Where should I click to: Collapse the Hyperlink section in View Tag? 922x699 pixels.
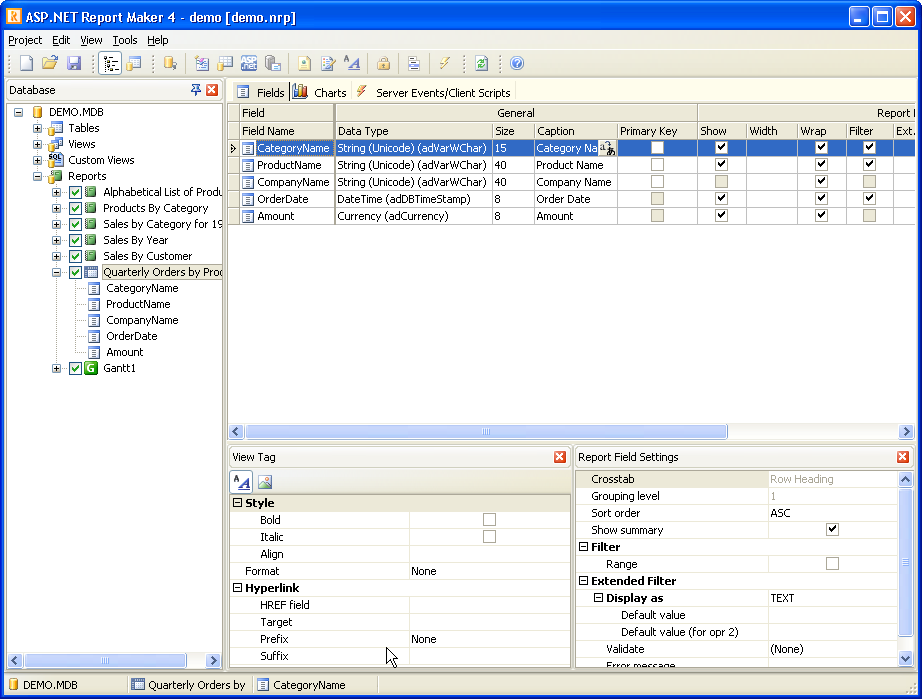click(x=238, y=588)
